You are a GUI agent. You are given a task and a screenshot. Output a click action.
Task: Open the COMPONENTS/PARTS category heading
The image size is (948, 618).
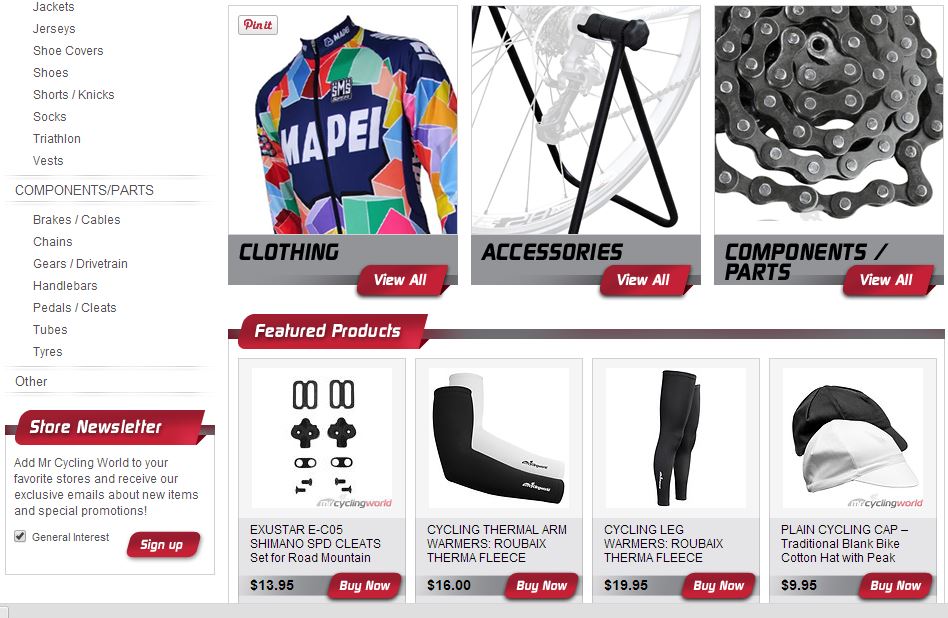(85, 190)
